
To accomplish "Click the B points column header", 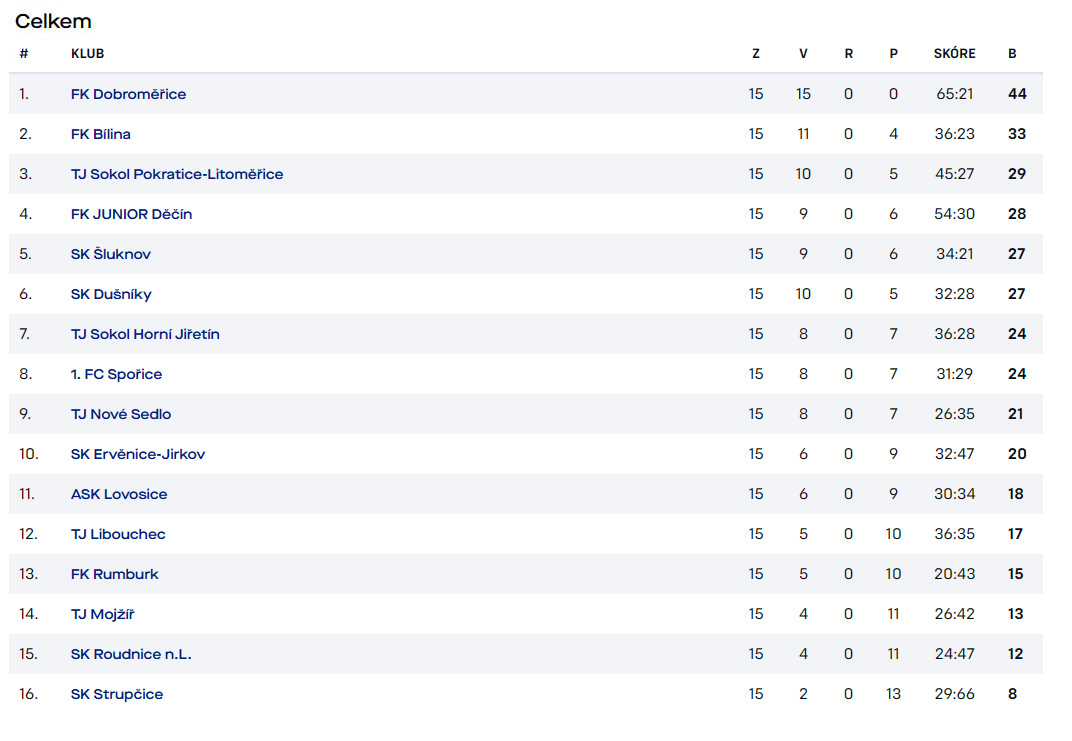I will (1012, 53).
